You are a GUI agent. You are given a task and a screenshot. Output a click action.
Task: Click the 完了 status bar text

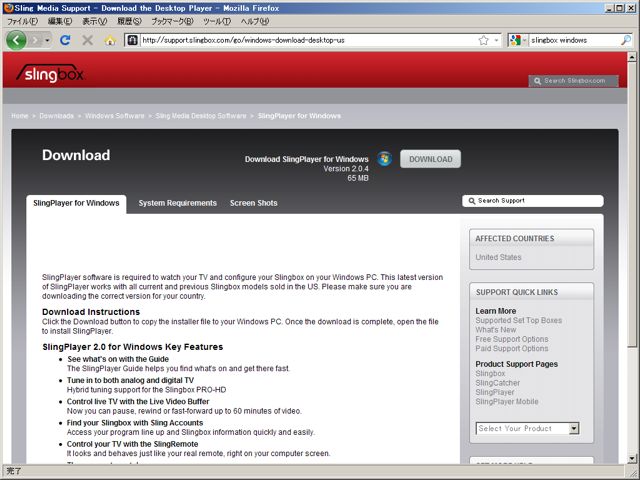pyautogui.click(x=13, y=471)
